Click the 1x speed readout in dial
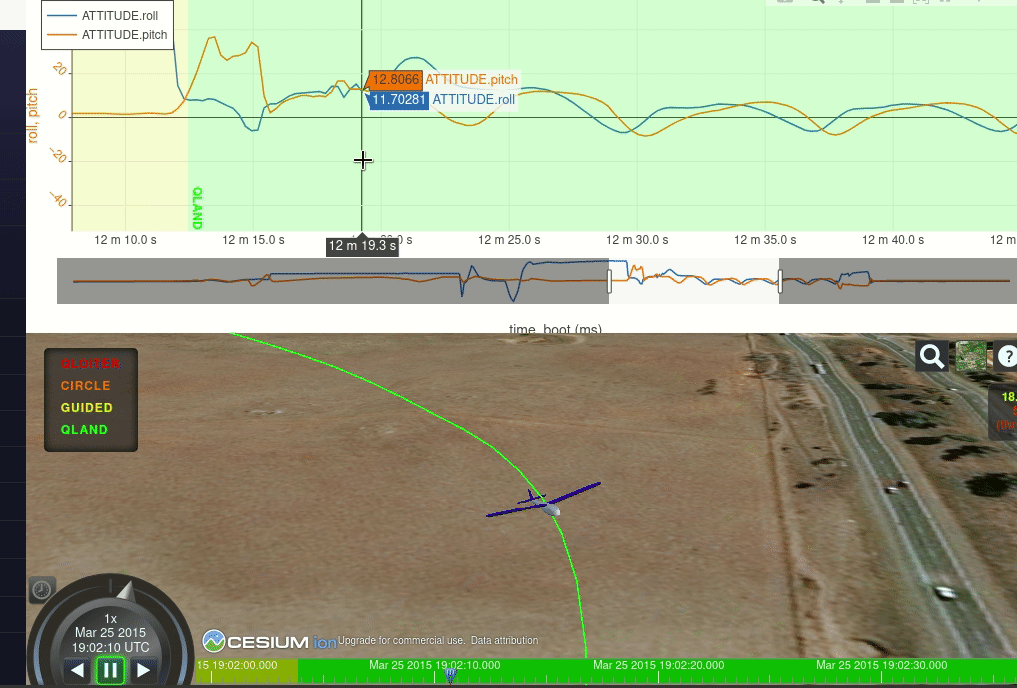The height and width of the screenshot is (688, 1017). (x=111, y=619)
